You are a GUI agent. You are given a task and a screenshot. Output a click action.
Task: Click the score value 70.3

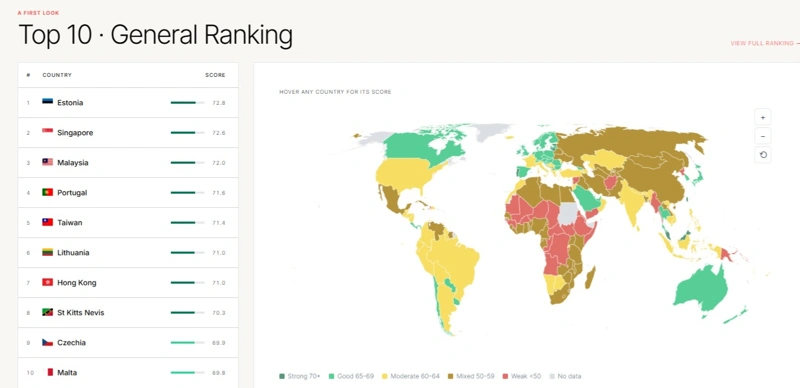coord(218,312)
